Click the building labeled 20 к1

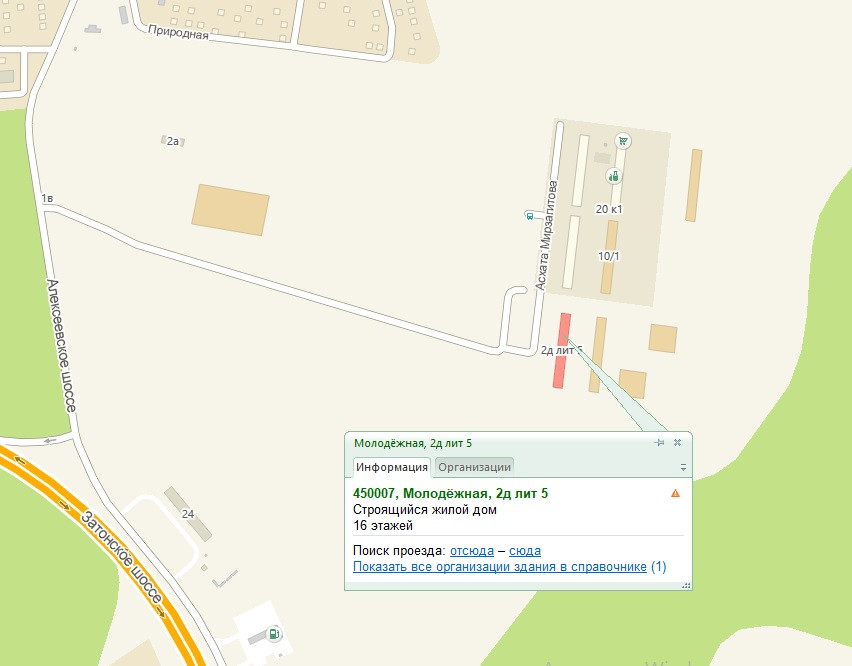616,169
